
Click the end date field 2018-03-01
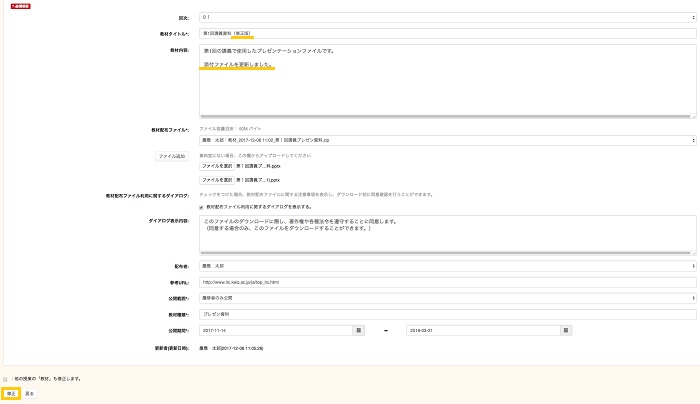click(x=482, y=329)
